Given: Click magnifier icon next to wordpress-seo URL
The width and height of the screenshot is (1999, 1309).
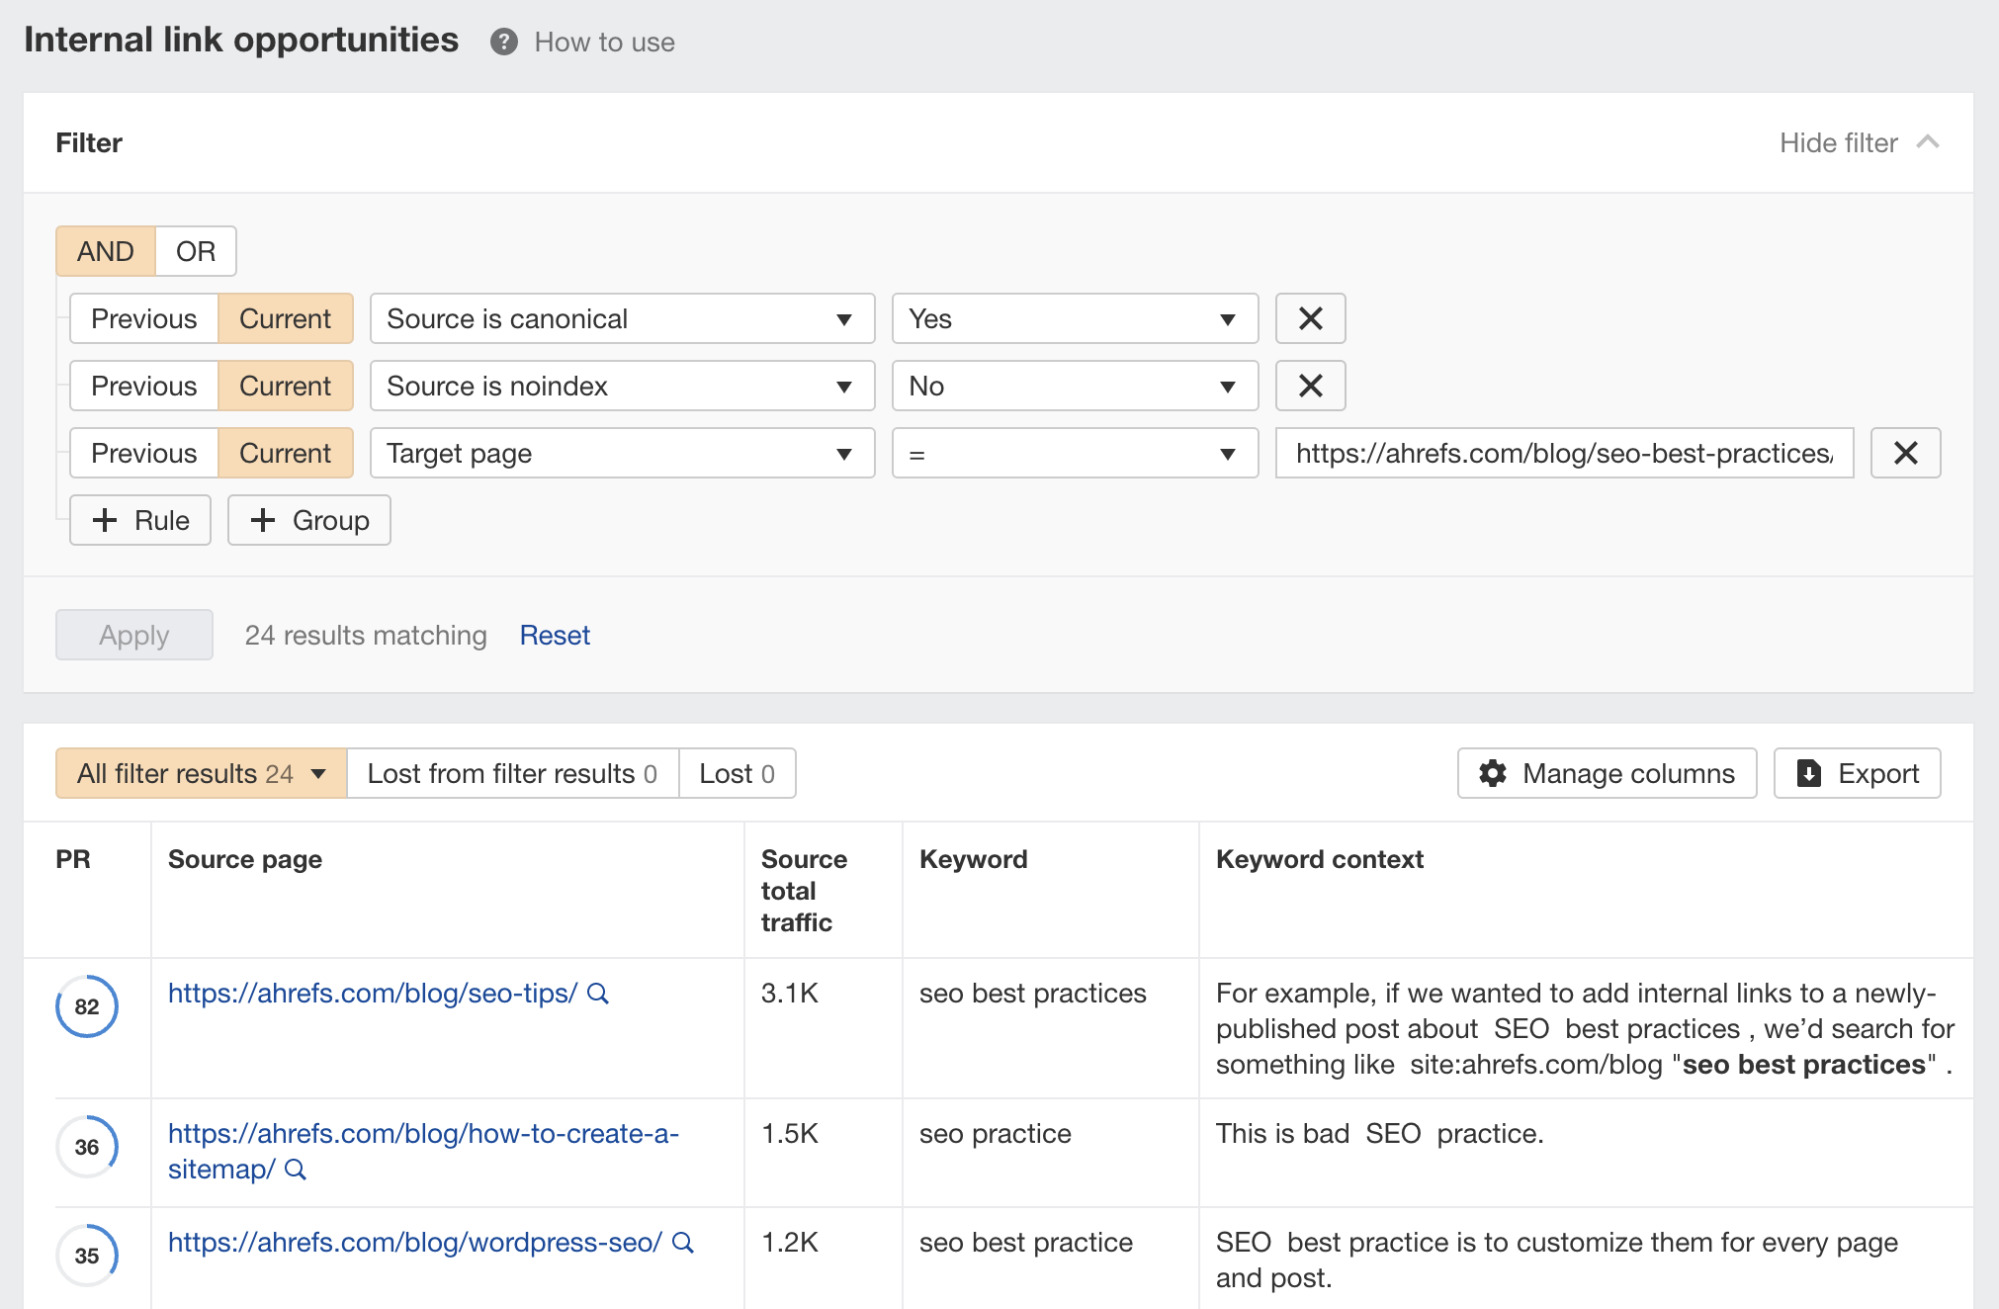Looking at the screenshot, I should (x=683, y=1243).
